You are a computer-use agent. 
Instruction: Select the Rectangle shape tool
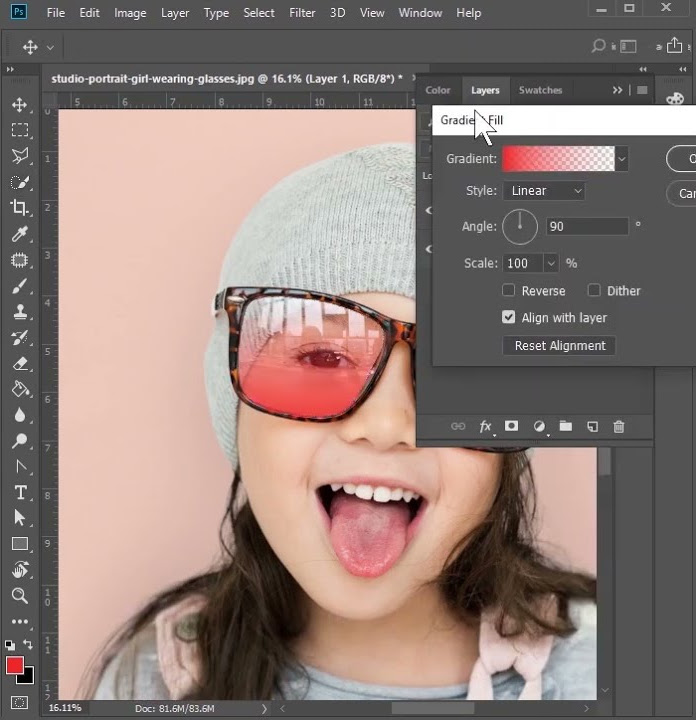[x=19, y=544]
